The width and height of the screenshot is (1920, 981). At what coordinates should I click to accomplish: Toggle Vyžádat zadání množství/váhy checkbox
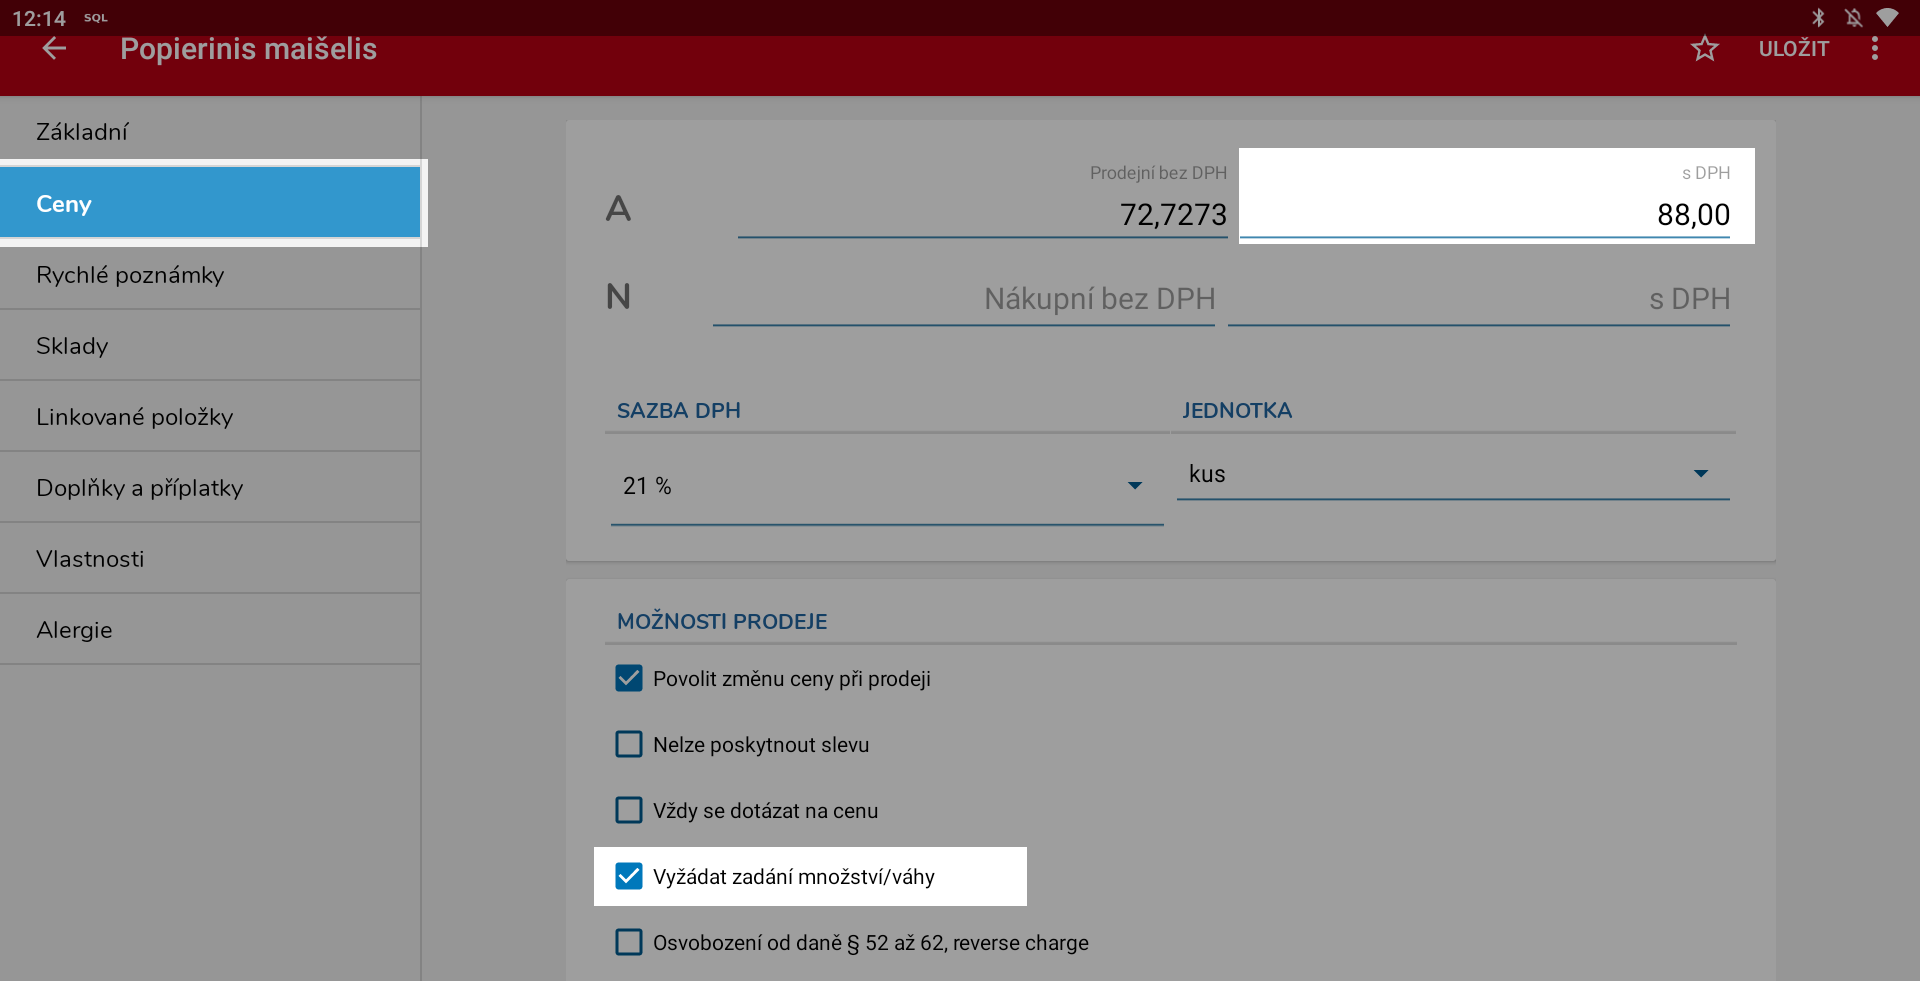[629, 876]
